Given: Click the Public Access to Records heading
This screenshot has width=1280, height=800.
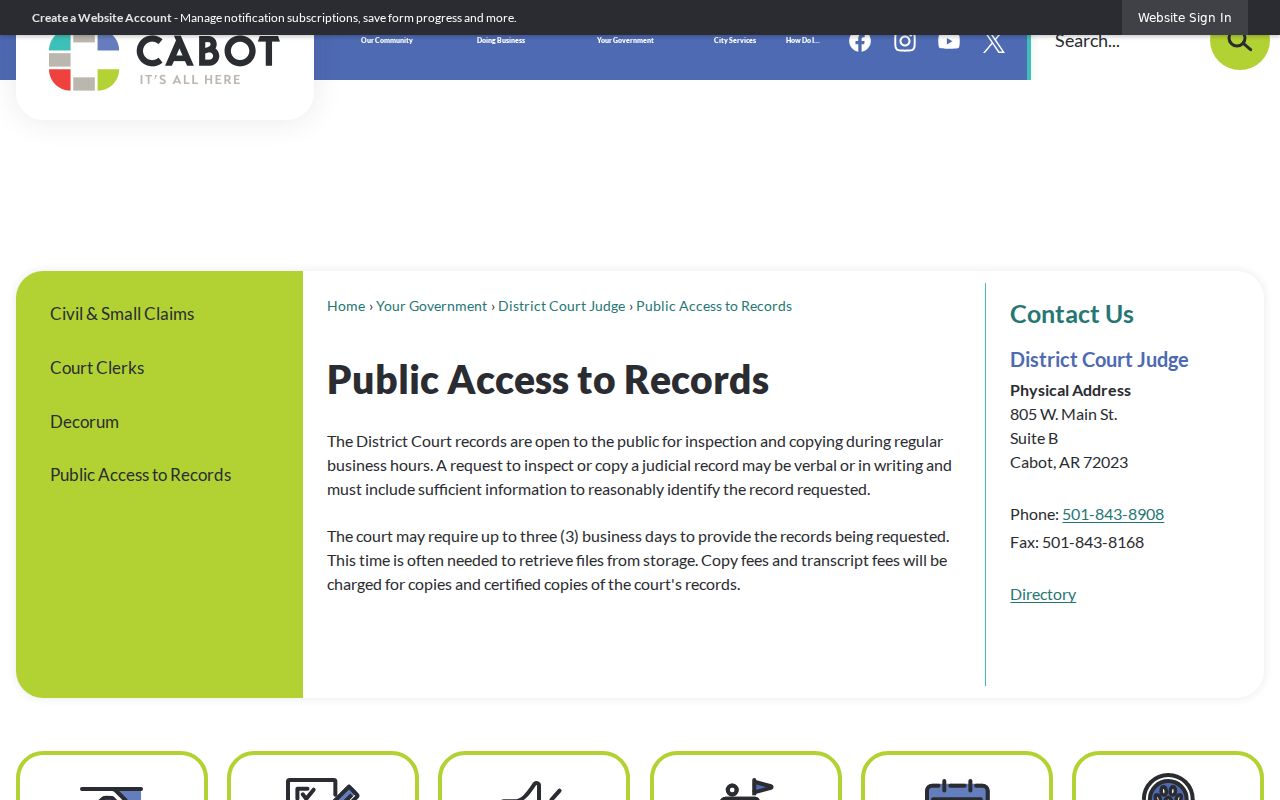Looking at the screenshot, I should pyautogui.click(x=548, y=380).
